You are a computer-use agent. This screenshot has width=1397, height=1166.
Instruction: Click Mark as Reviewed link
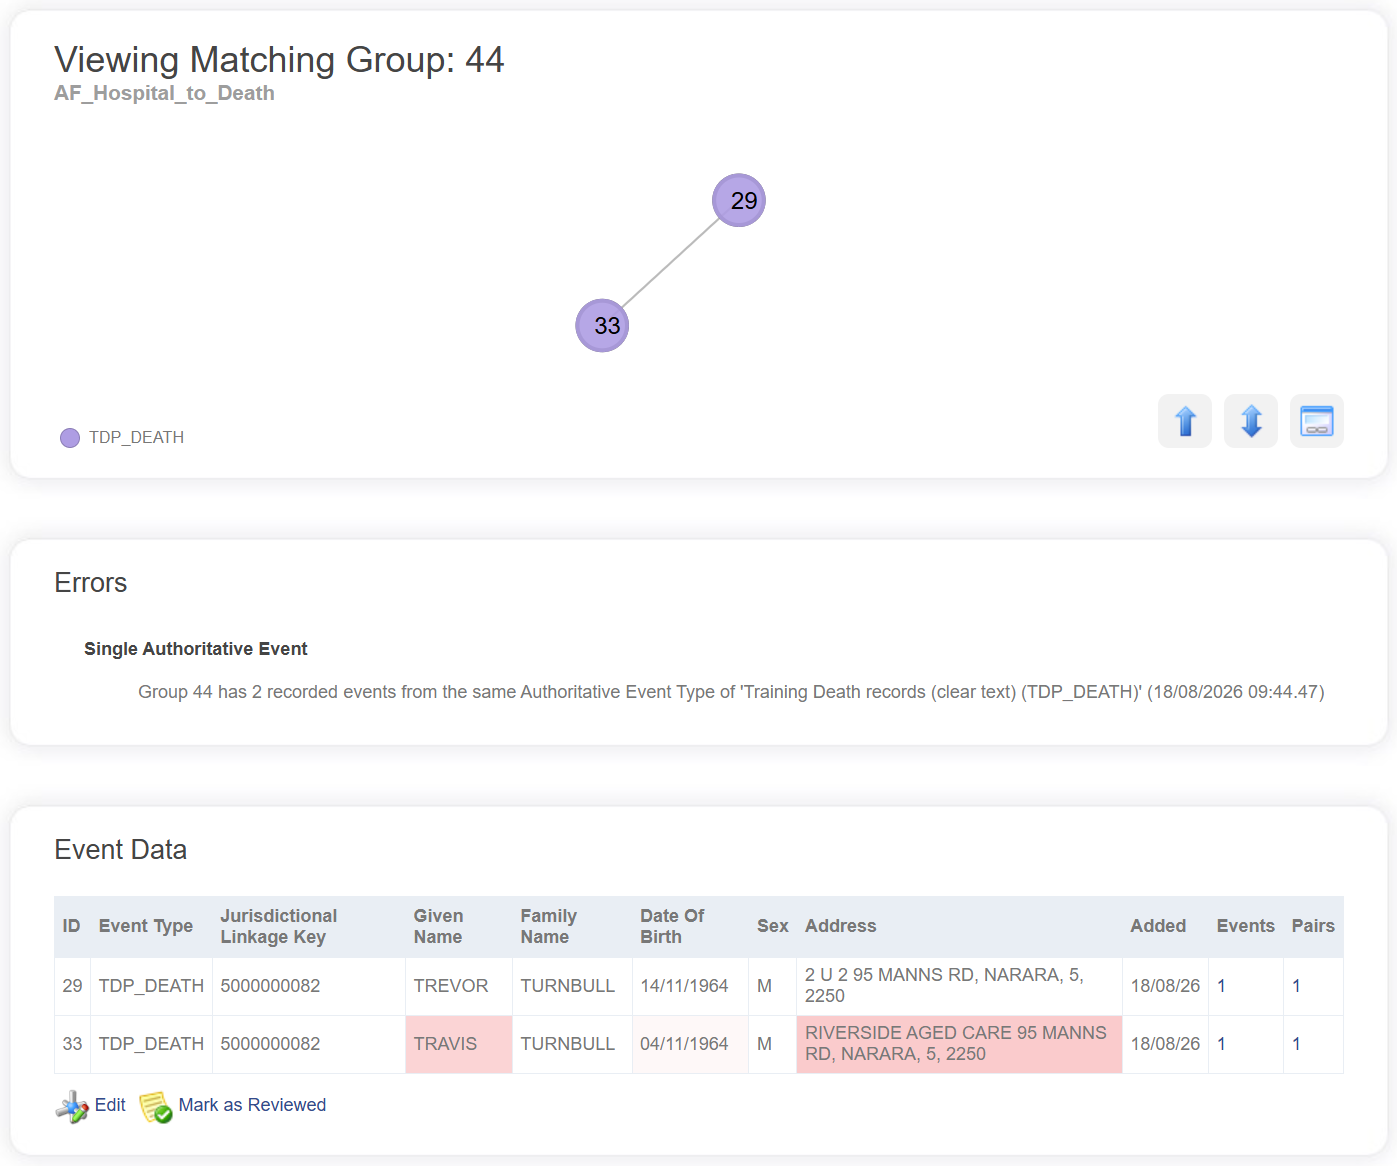252,1105
